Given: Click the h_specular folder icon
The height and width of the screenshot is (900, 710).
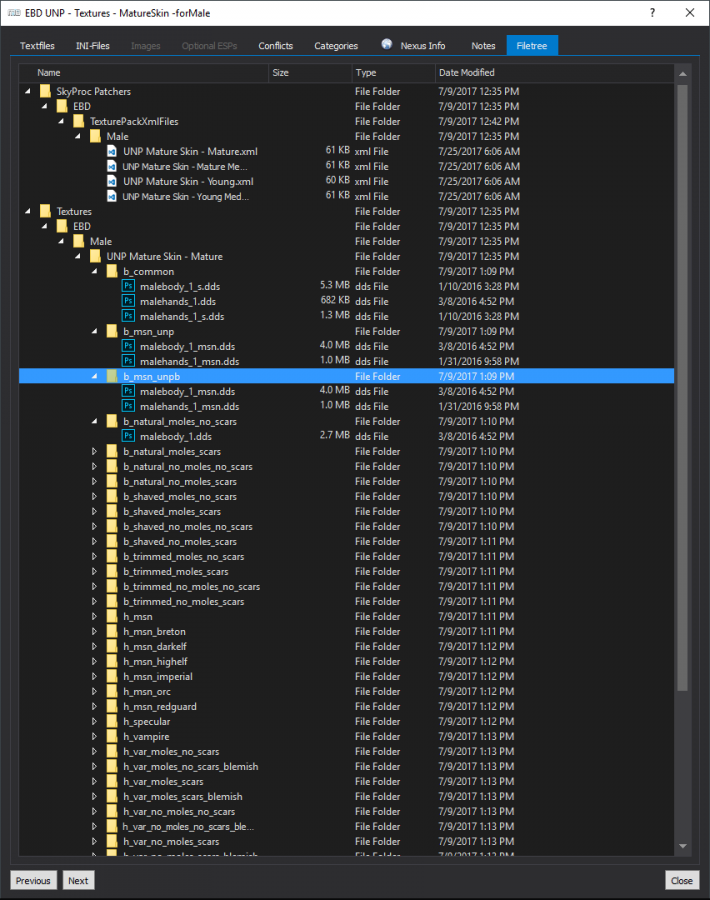Looking at the screenshot, I should [112, 721].
